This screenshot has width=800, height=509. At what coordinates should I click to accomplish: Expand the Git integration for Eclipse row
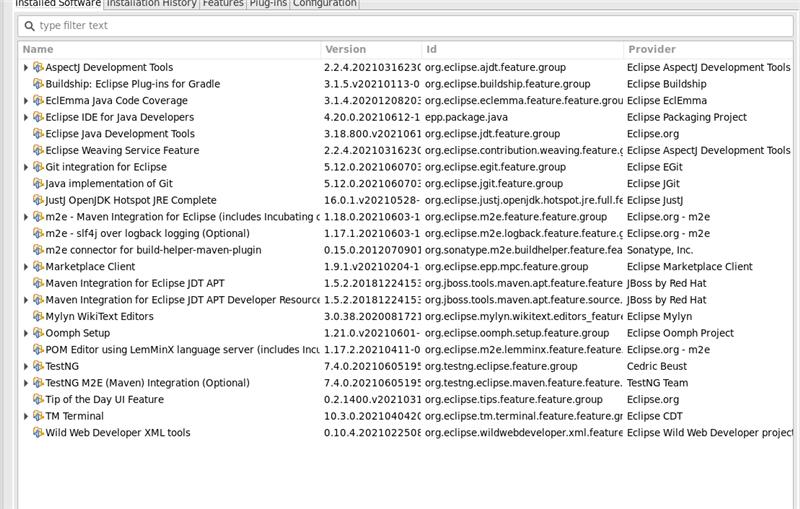pyautogui.click(x=26, y=167)
